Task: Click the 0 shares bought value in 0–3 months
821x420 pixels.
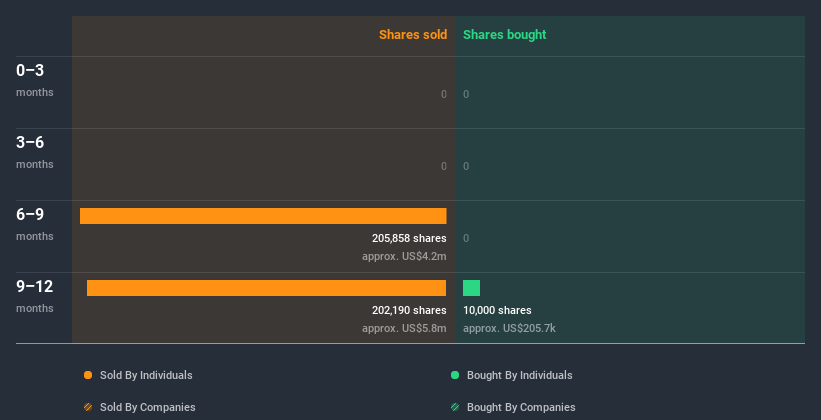Action: [x=466, y=94]
